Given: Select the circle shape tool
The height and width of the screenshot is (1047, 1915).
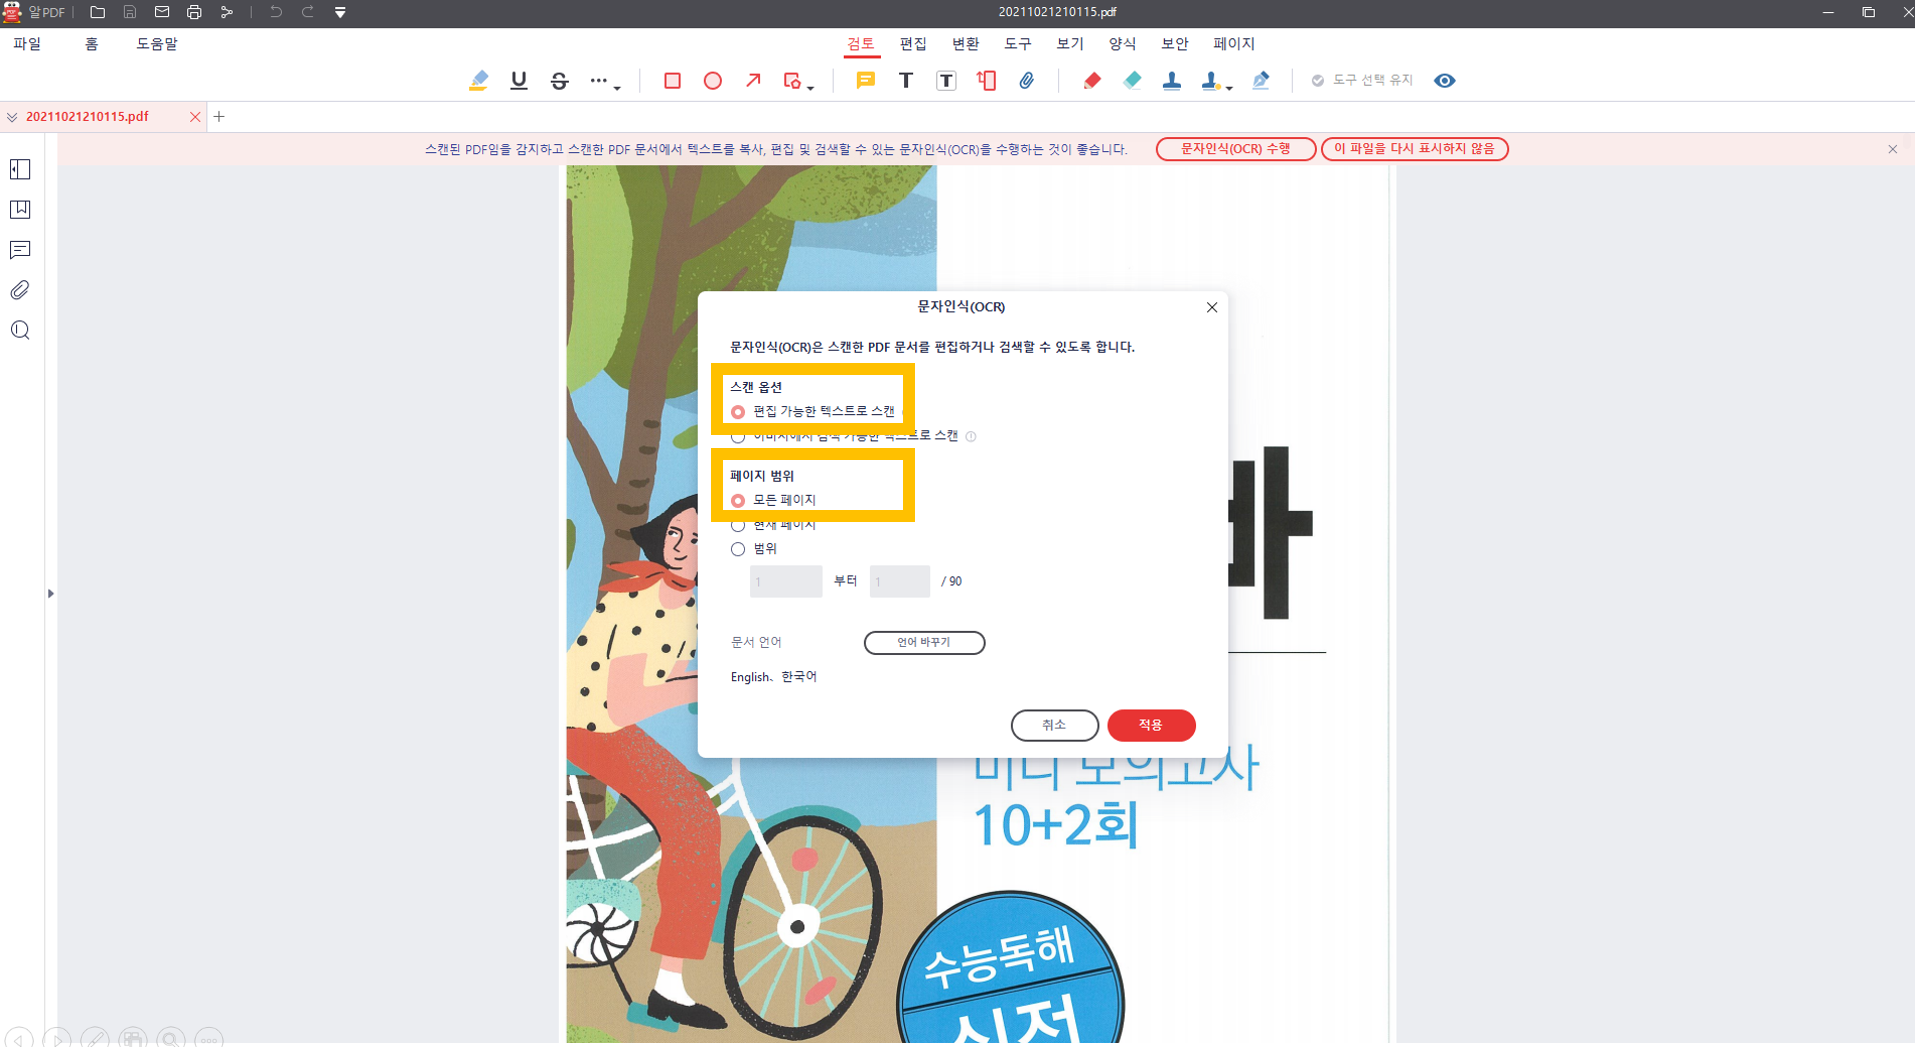Looking at the screenshot, I should pyautogui.click(x=713, y=81).
